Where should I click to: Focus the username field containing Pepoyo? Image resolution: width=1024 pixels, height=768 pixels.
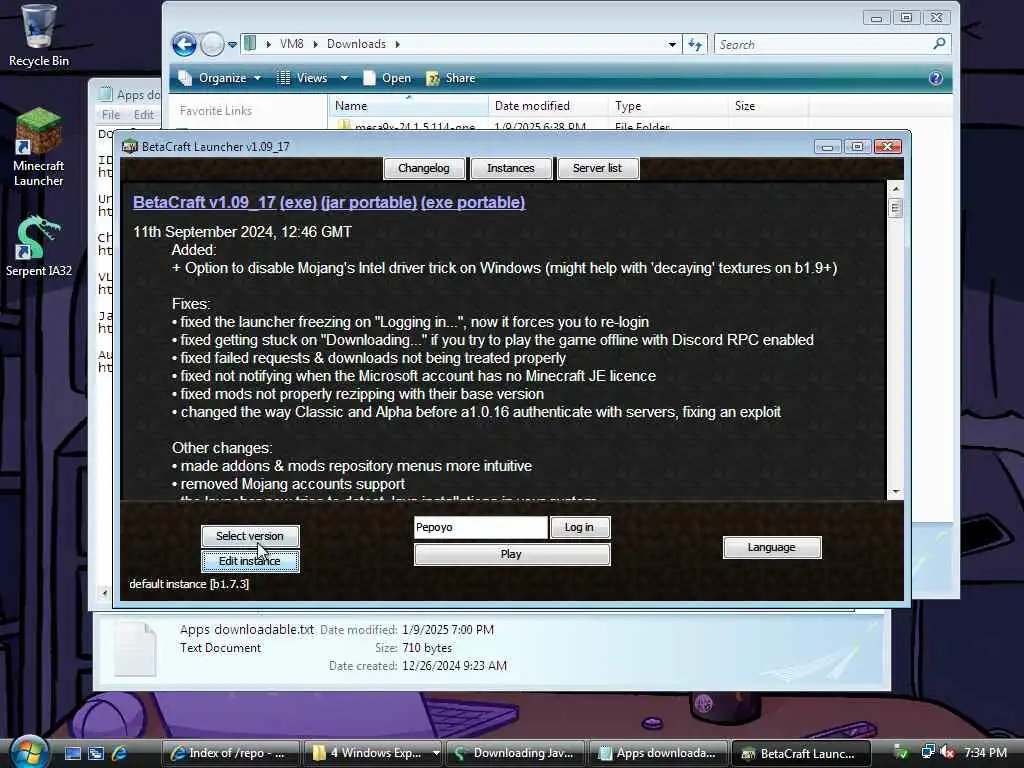point(481,528)
